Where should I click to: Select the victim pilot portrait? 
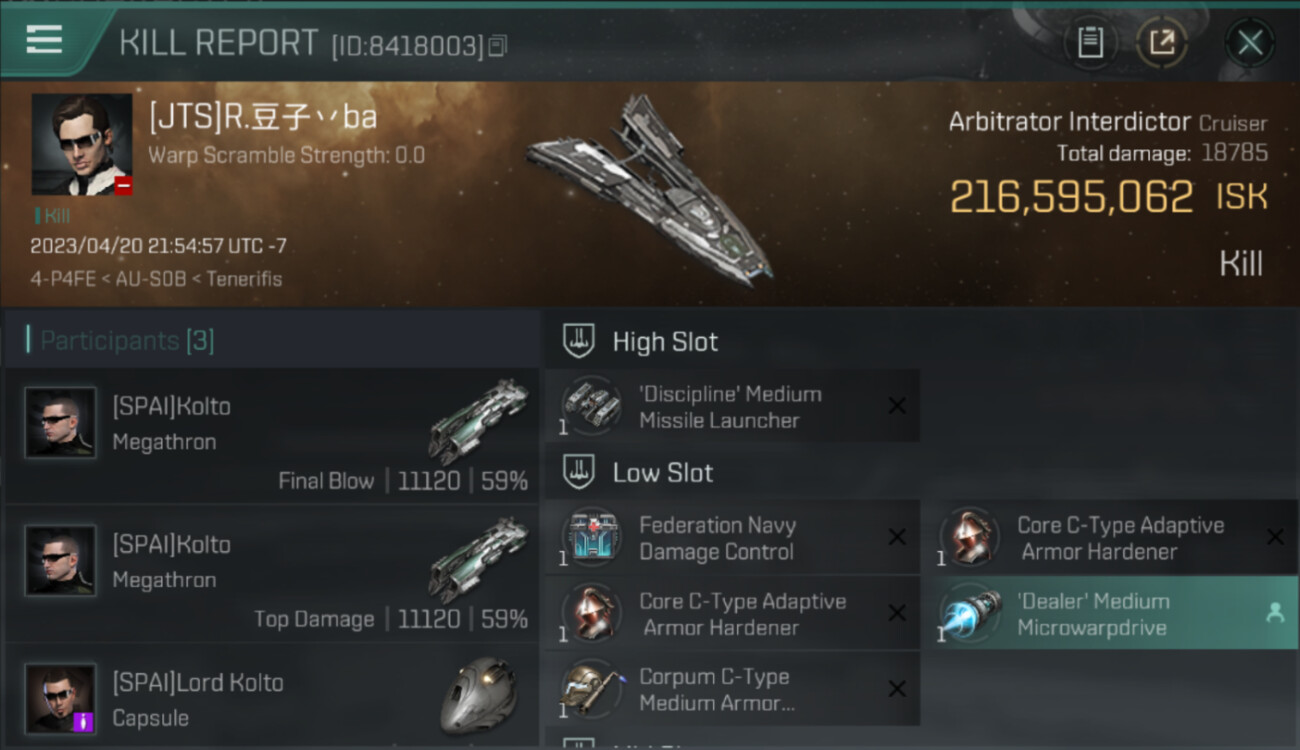click(x=82, y=144)
